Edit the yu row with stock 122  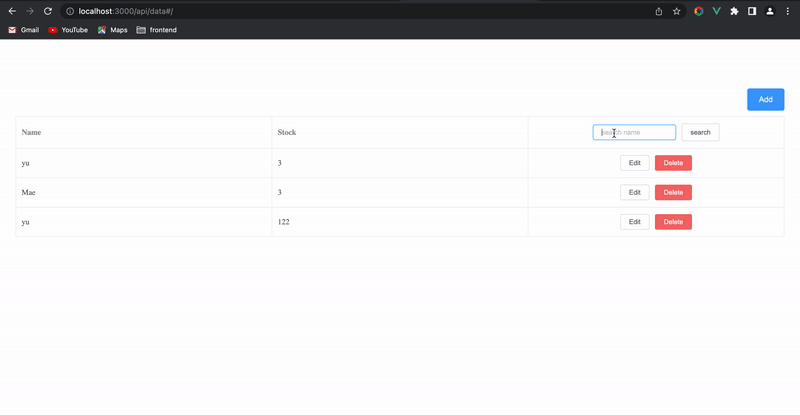coord(635,222)
